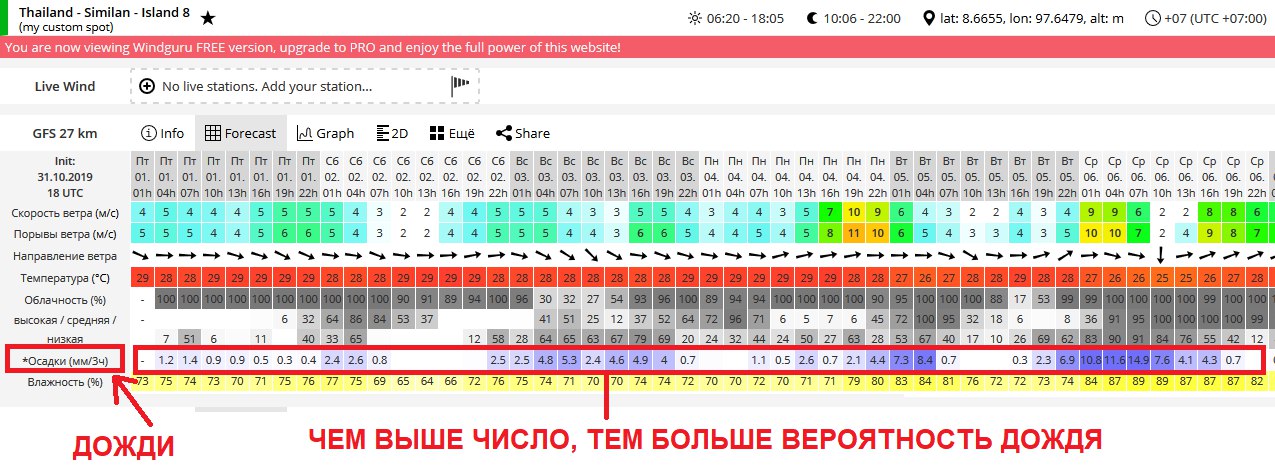1275x476 pixels.
Task: Open the Graph tab
Action: 325,133
